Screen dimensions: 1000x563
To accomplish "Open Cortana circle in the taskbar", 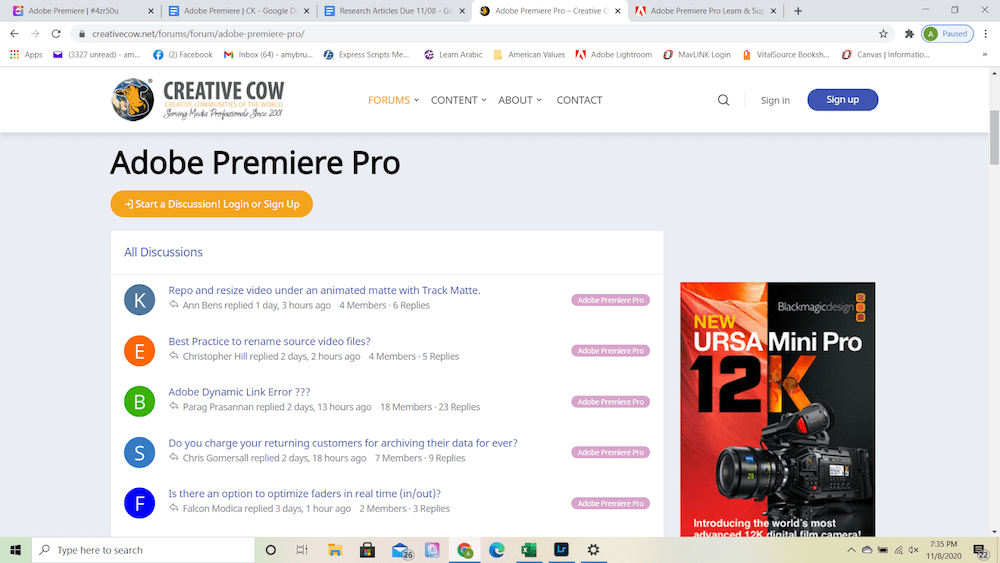I will [x=270, y=550].
